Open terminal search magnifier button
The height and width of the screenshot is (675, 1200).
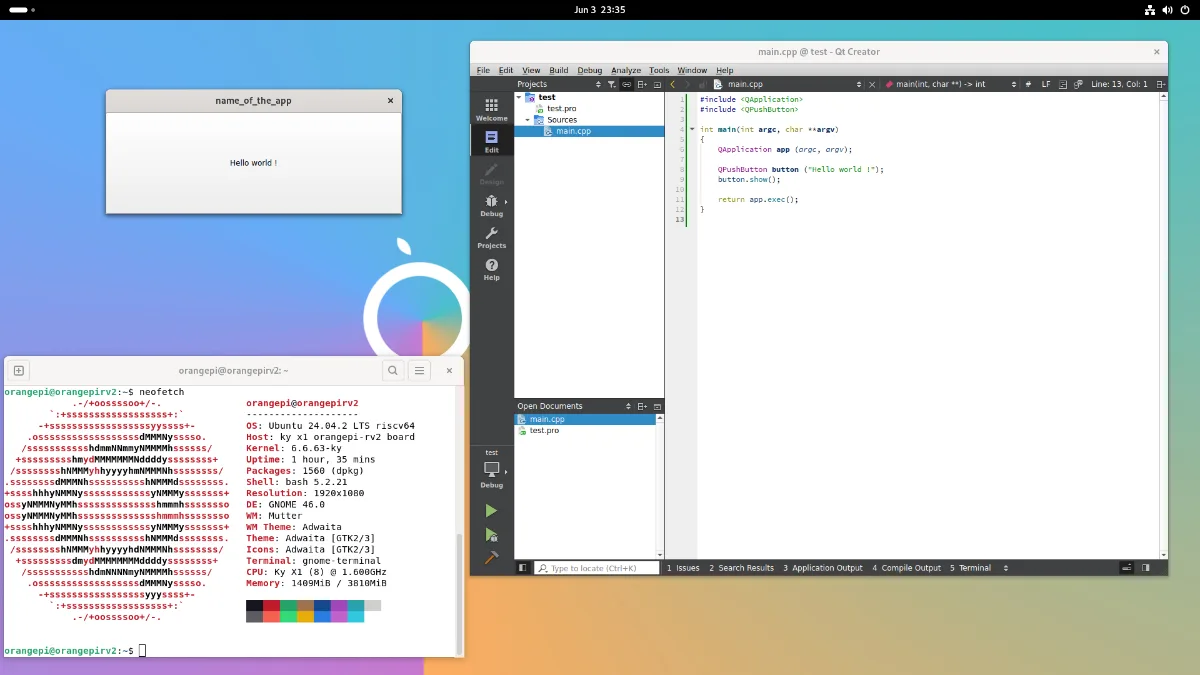tap(393, 370)
